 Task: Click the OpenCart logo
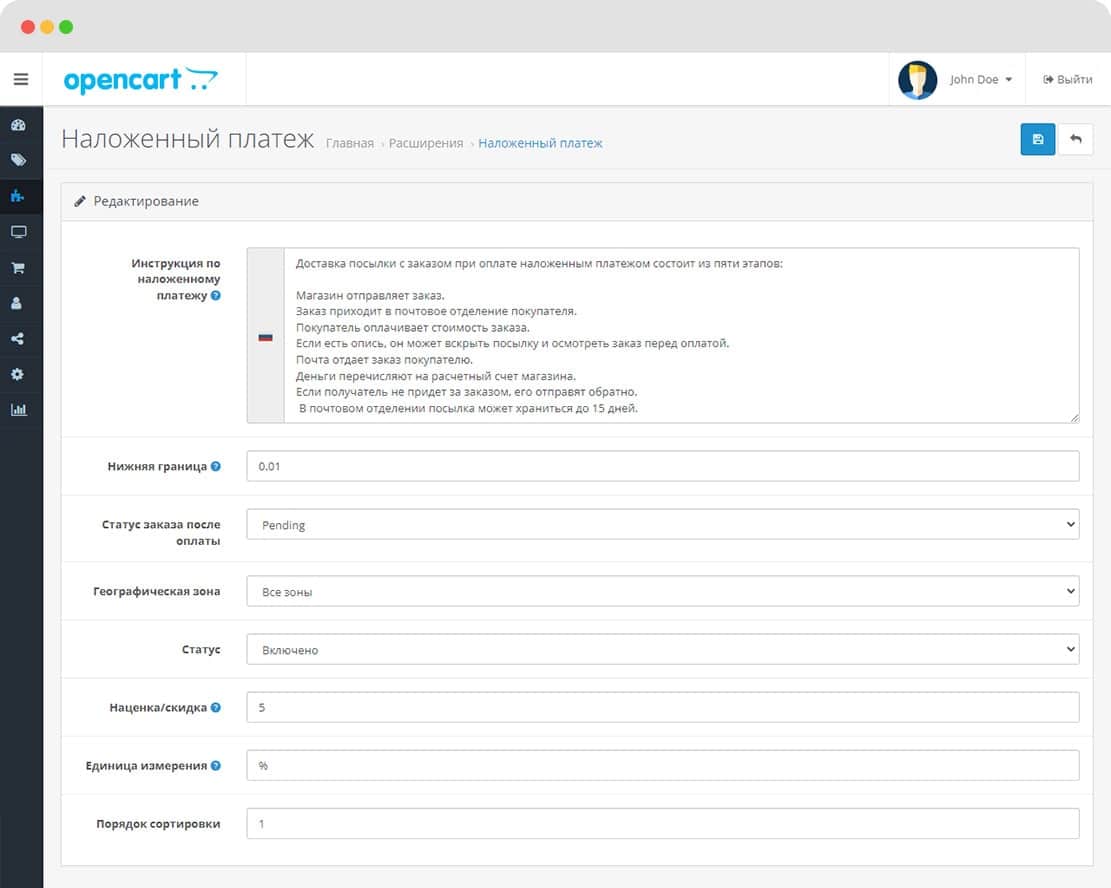pos(140,79)
